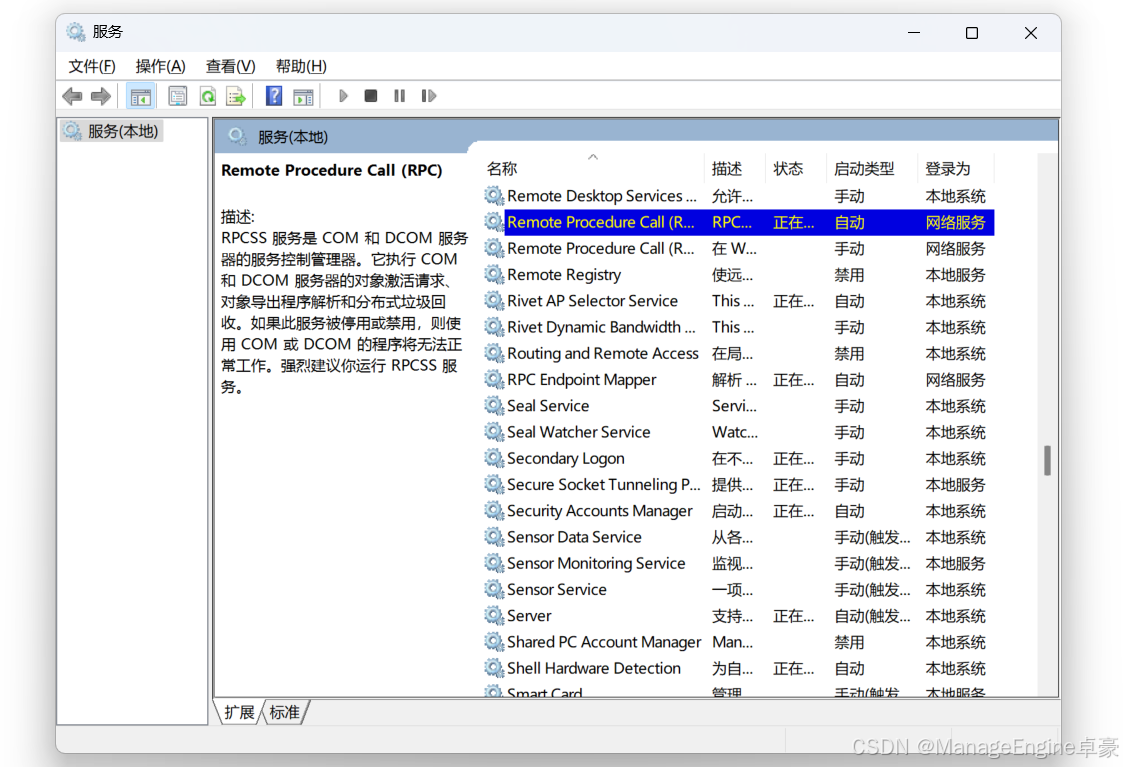Open the 操作(A) menu
This screenshot has height=767, width=1123.
pyautogui.click(x=160, y=67)
